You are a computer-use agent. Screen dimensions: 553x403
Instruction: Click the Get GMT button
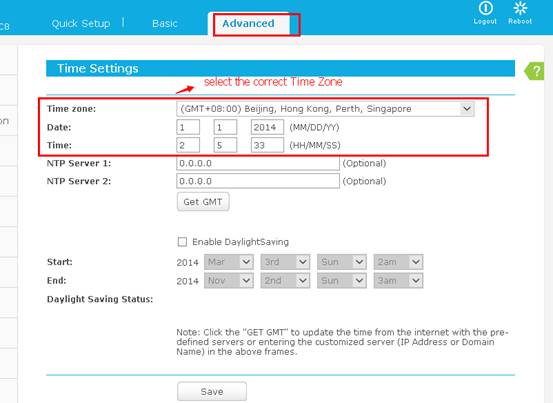coord(203,202)
